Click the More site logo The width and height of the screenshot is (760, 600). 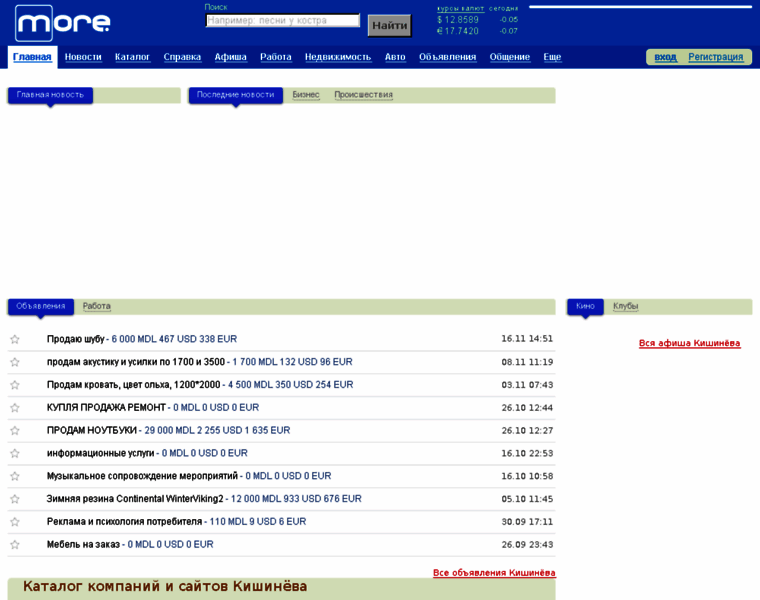(x=62, y=22)
